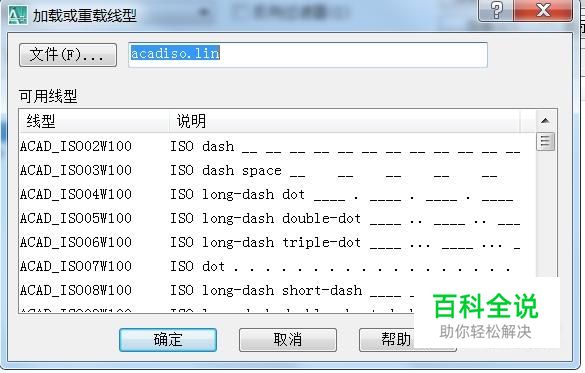585x373 pixels.
Task: Click the 说明 column header
Action: point(344,121)
